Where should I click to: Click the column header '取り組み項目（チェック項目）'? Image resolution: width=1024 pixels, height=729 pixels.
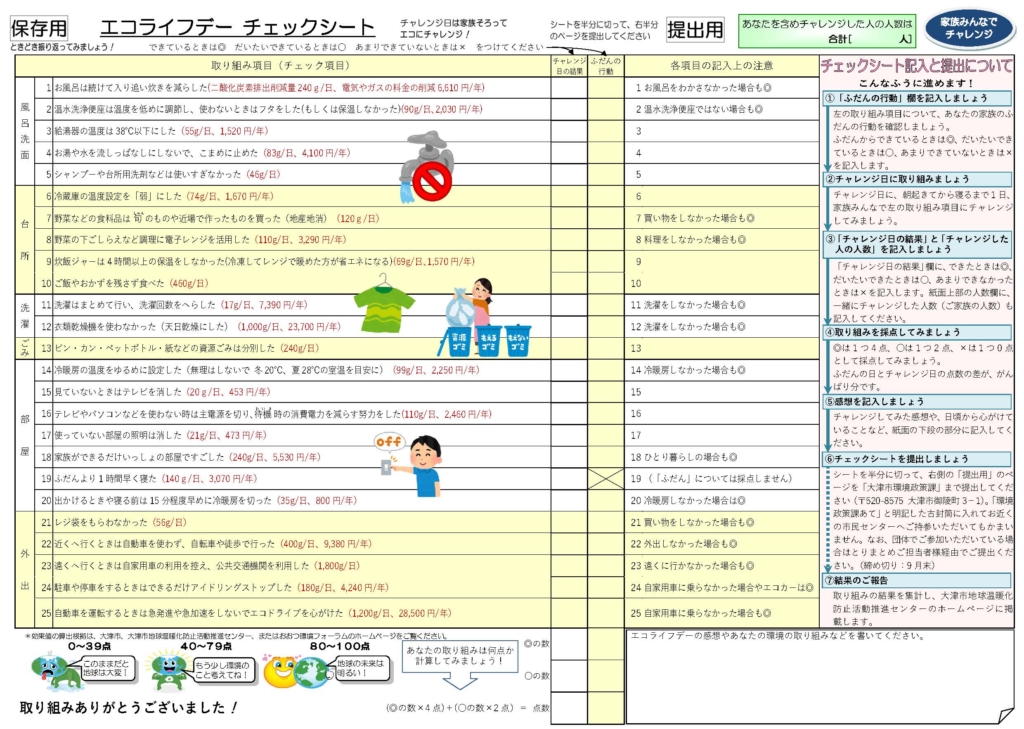point(281,65)
